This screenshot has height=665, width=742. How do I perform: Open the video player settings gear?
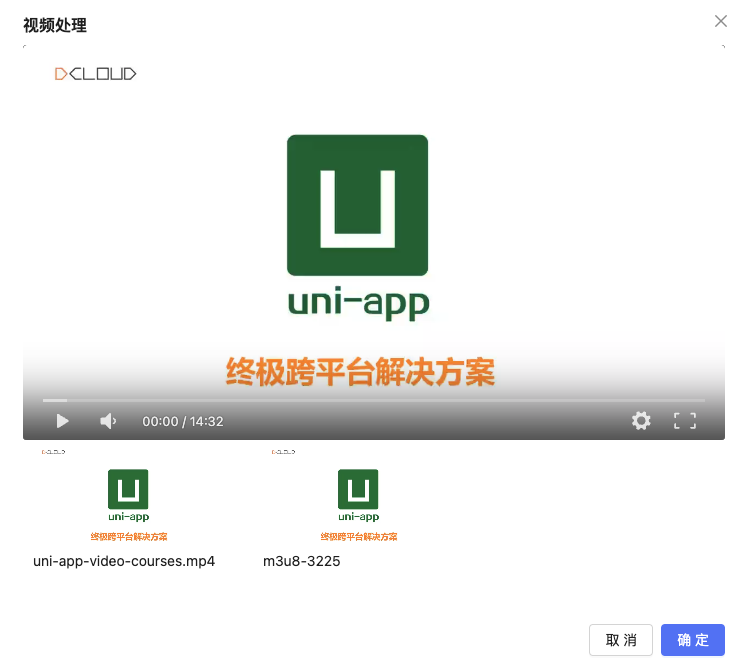[641, 421]
